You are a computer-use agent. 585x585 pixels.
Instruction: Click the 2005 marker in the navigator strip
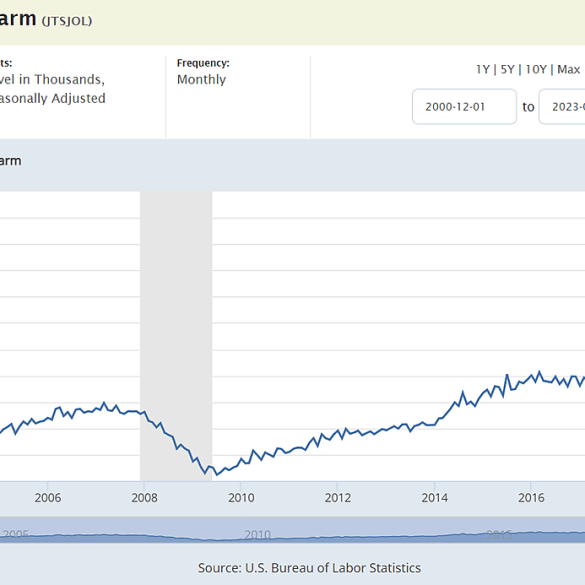point(15,535)
